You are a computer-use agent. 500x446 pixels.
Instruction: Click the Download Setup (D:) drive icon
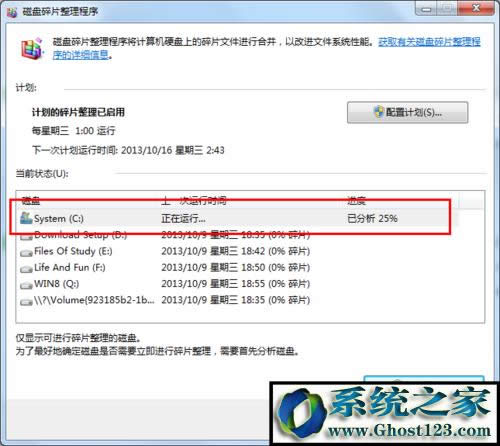(26, 236)
